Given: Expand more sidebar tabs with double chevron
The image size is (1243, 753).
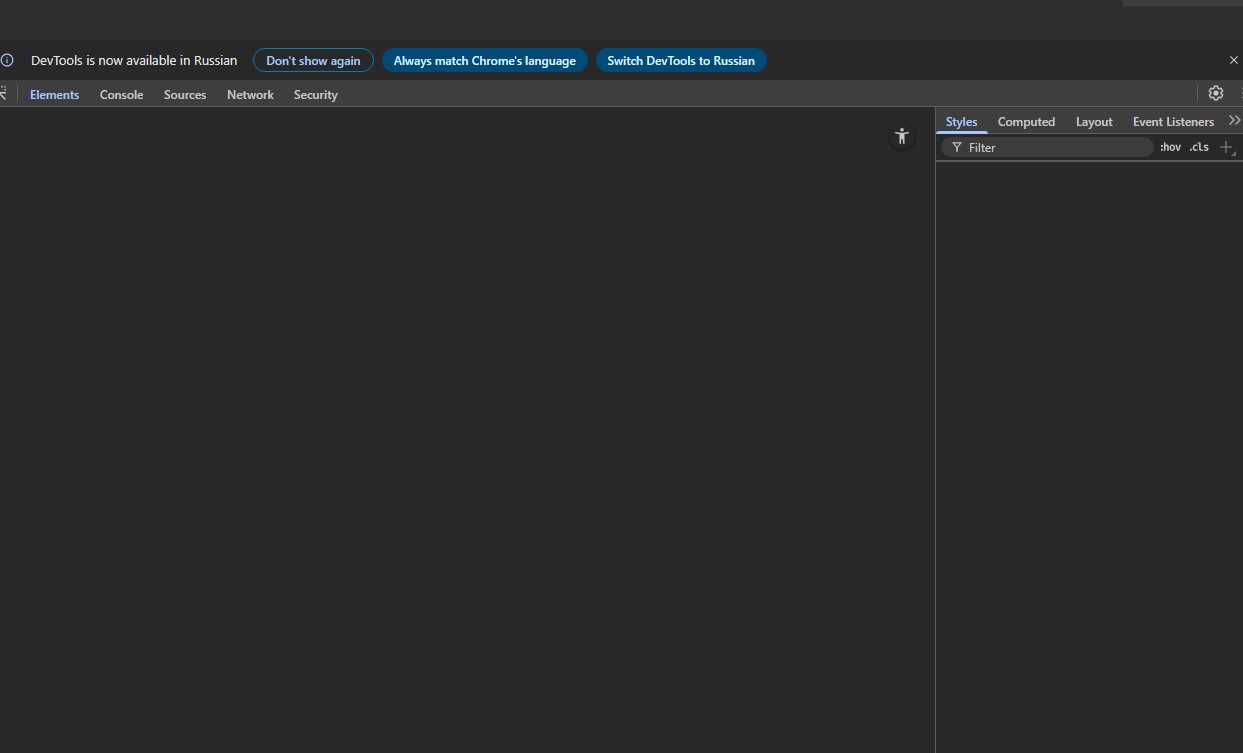Looking at the screenshot, I should (x=1234, y=121).
